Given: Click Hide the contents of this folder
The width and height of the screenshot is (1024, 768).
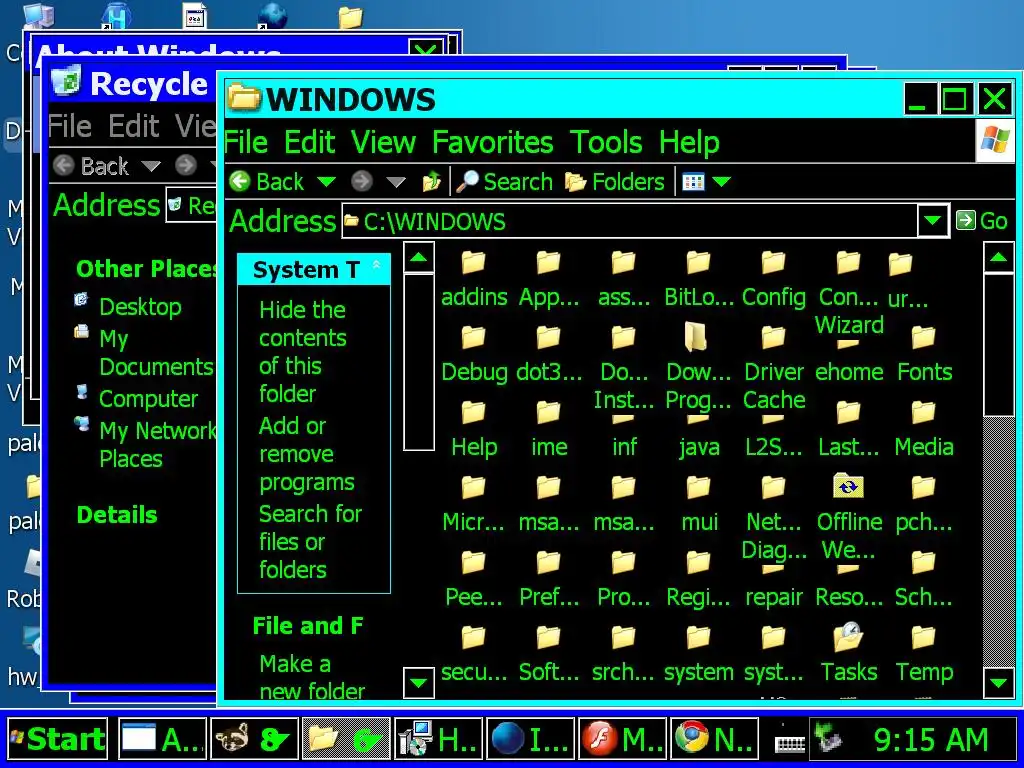Looking at the screenshot, I should (x=303, y=351).
